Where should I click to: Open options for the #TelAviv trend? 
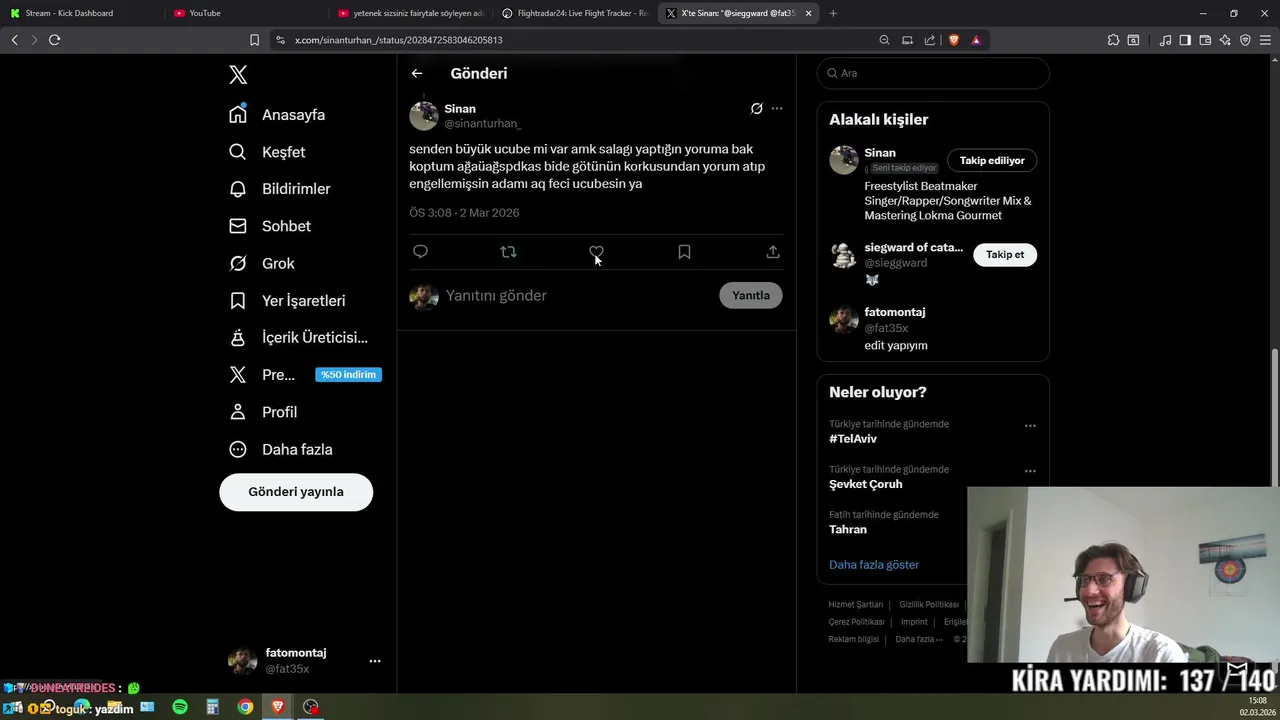(1030, 426)
